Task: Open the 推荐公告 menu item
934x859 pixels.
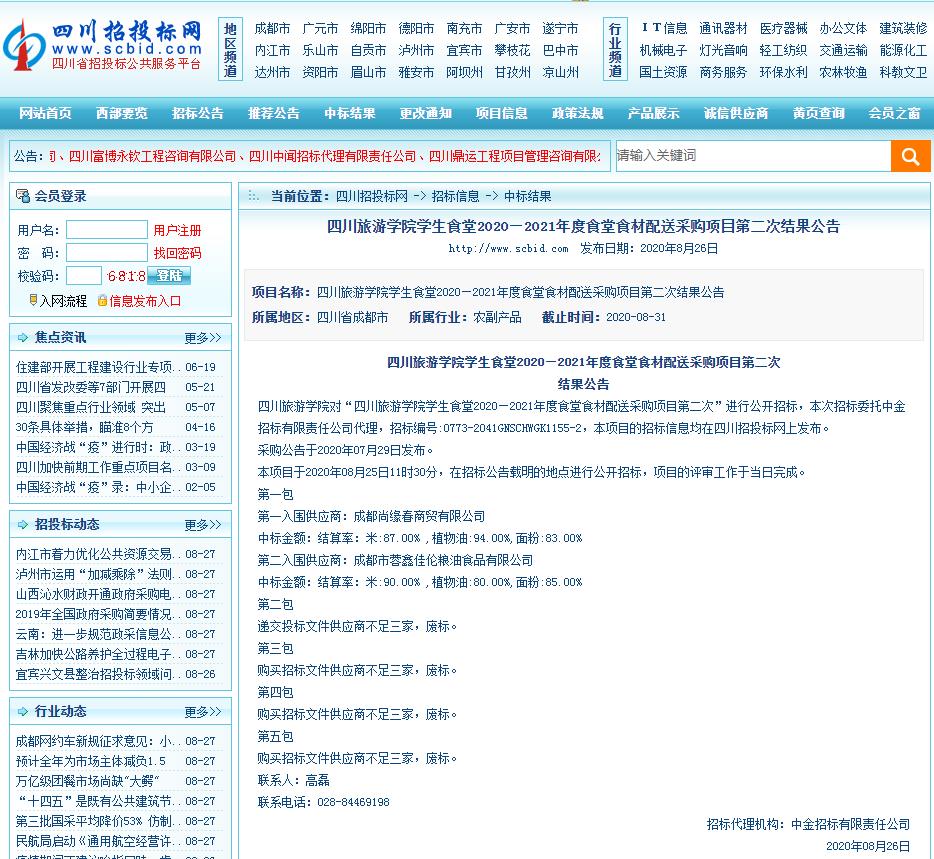Action: [x=274, y=113]
